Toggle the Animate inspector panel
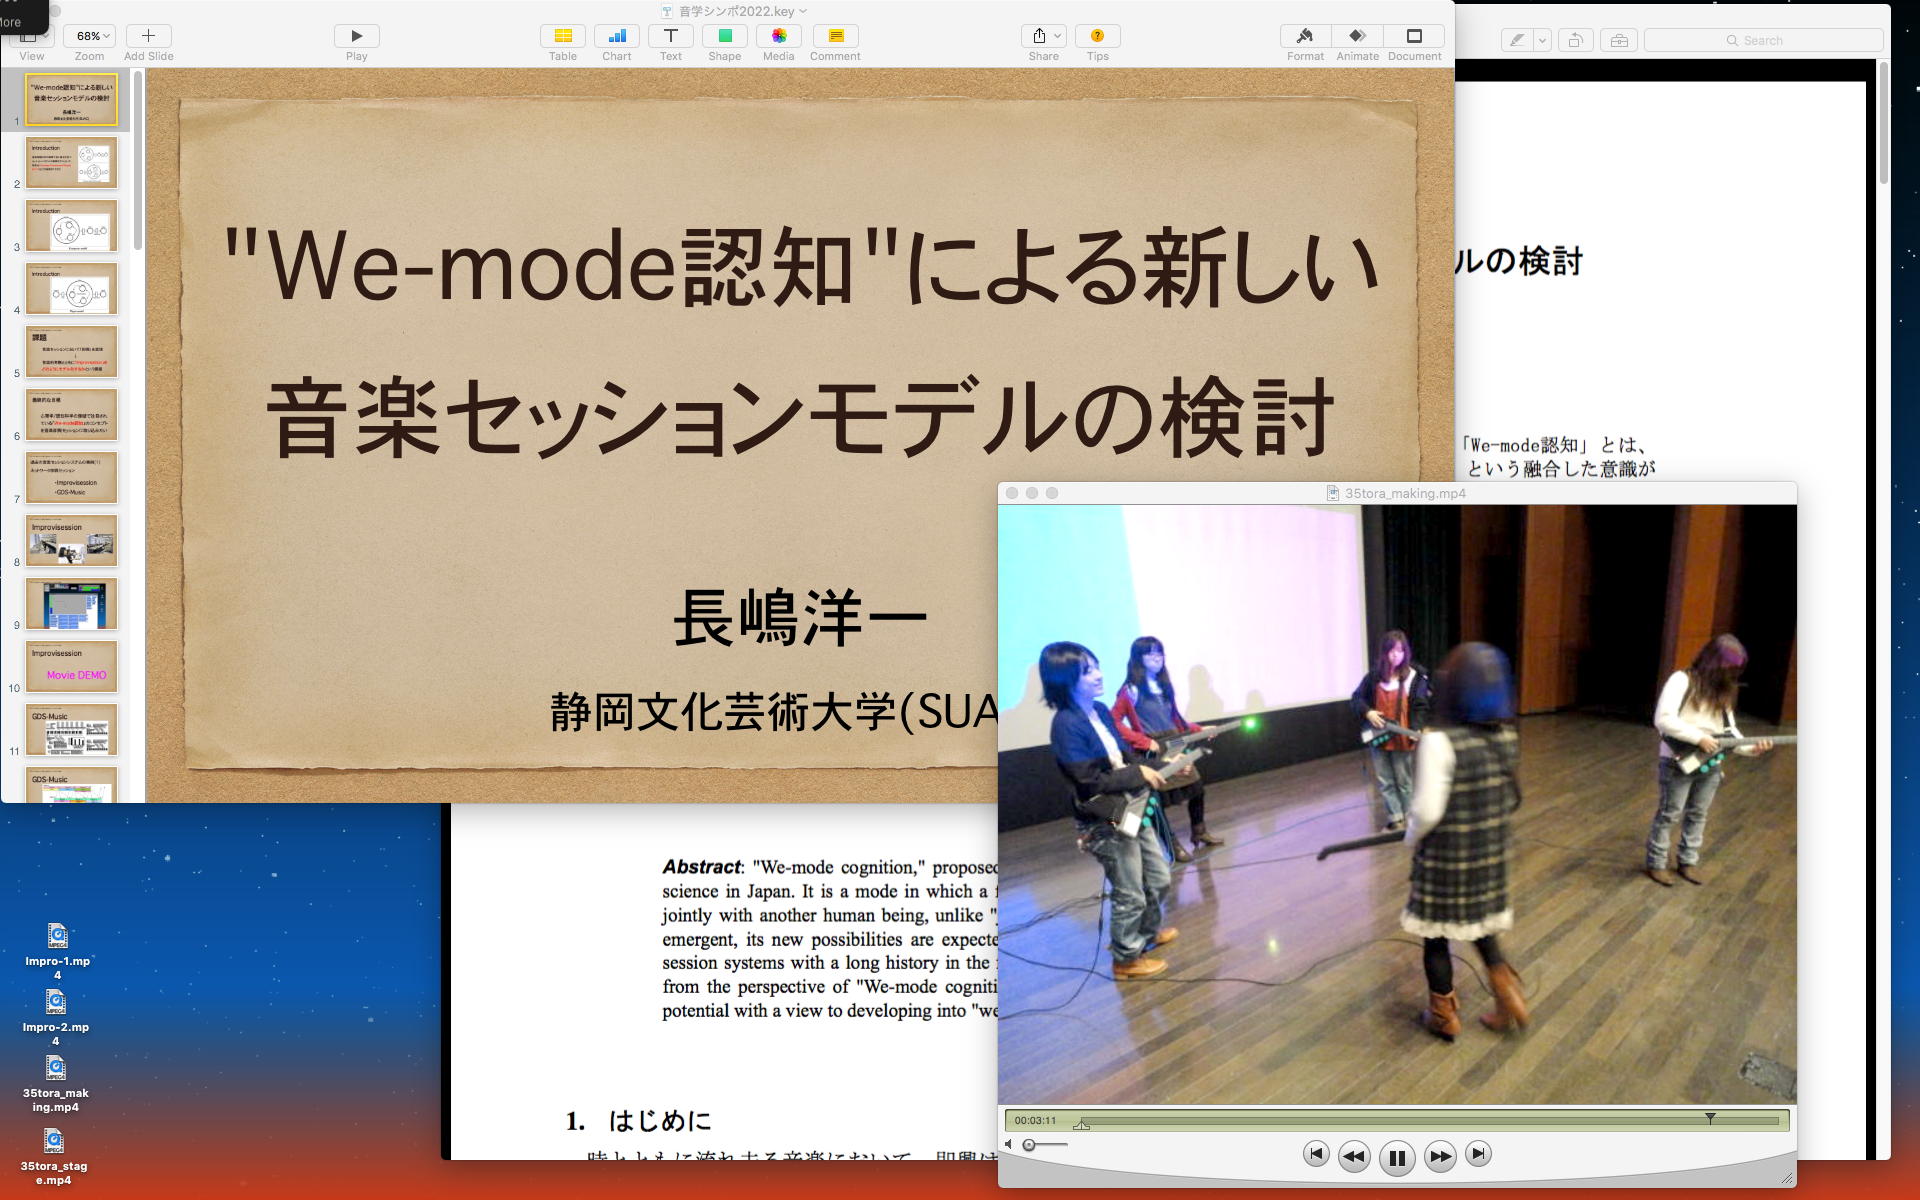This screenshot has width=1920, height=1200. click(x=1357, y=37)
